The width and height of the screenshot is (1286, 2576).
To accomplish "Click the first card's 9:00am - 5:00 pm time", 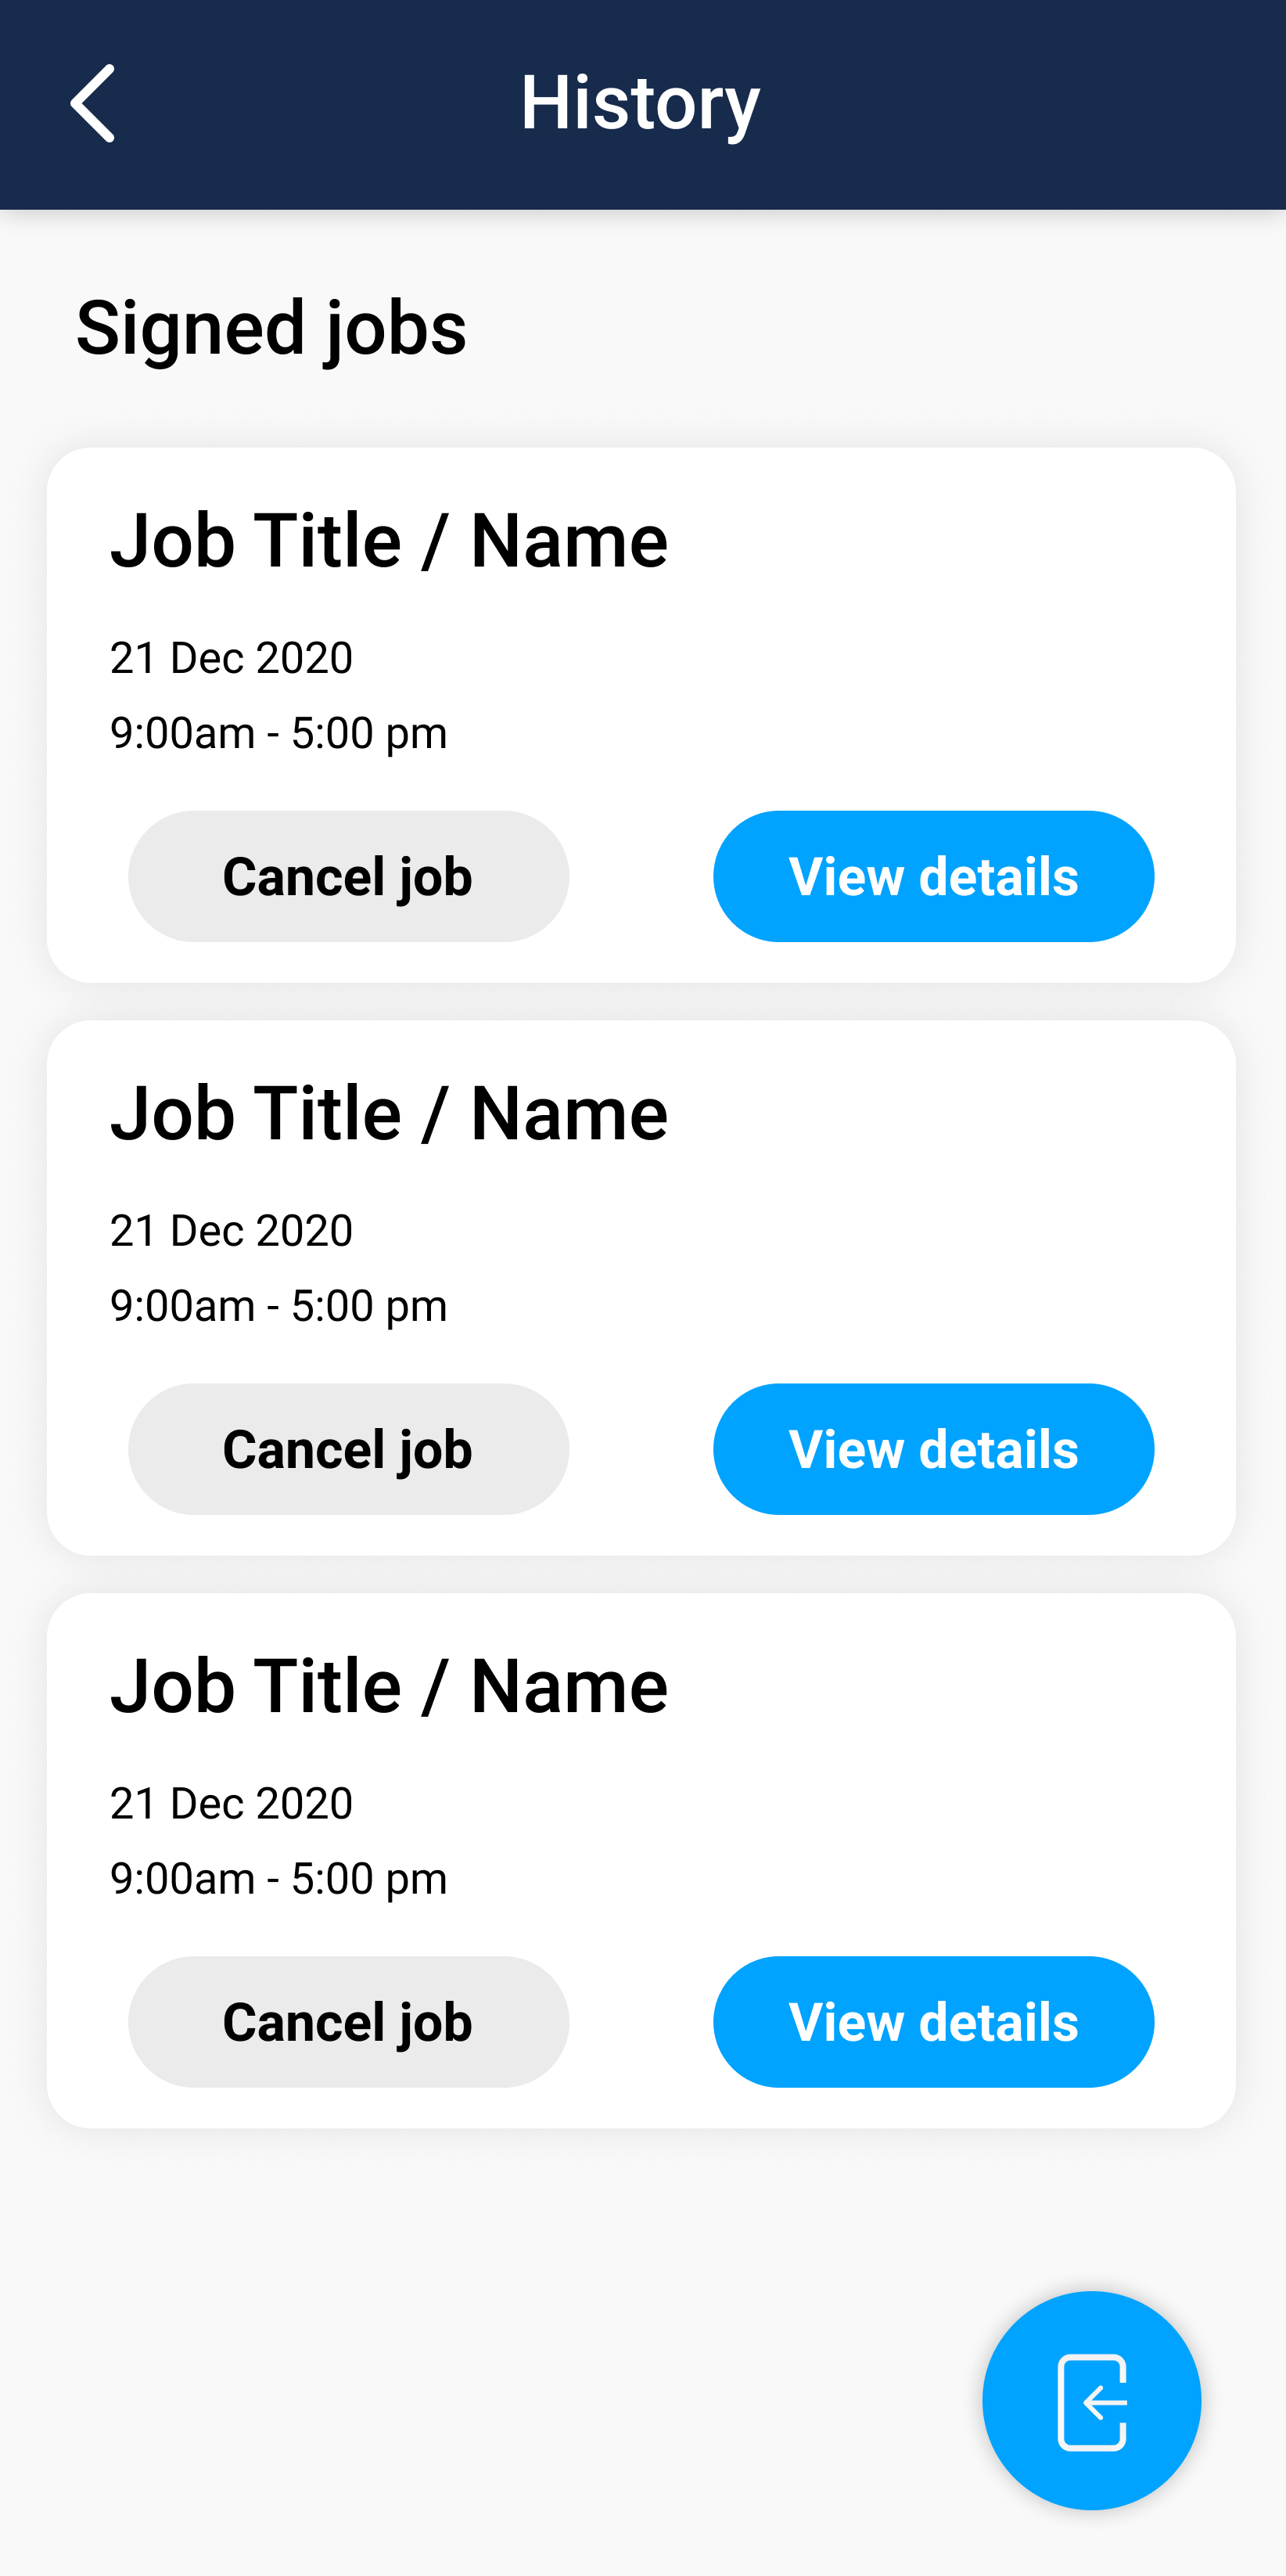I will click(x=278, y=733).
